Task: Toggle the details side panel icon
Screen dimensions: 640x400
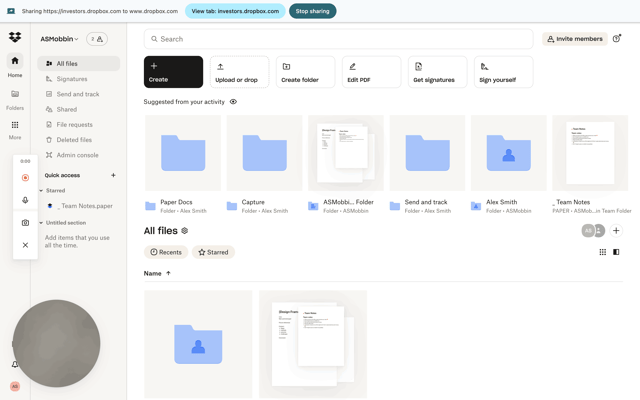Action: (x=616, y=252)
